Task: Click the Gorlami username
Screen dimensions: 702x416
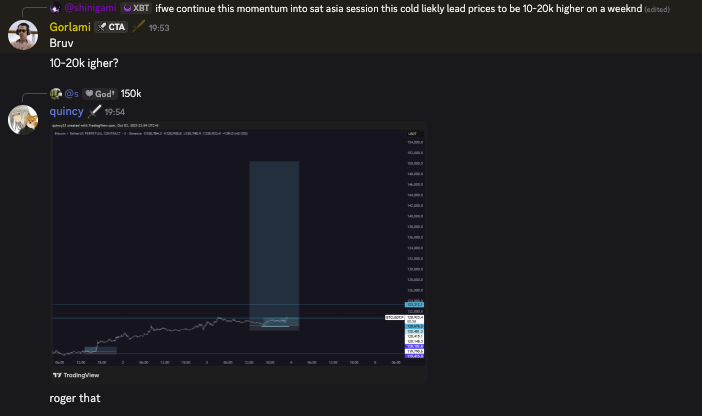Action: (70, 27)
